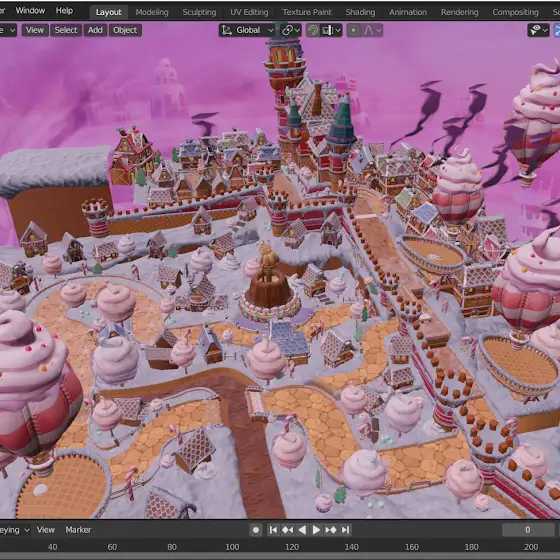The image size is (560, 560).
Task: Click the timeline horizontal scrollbar
Action: (x=280, y=556)
